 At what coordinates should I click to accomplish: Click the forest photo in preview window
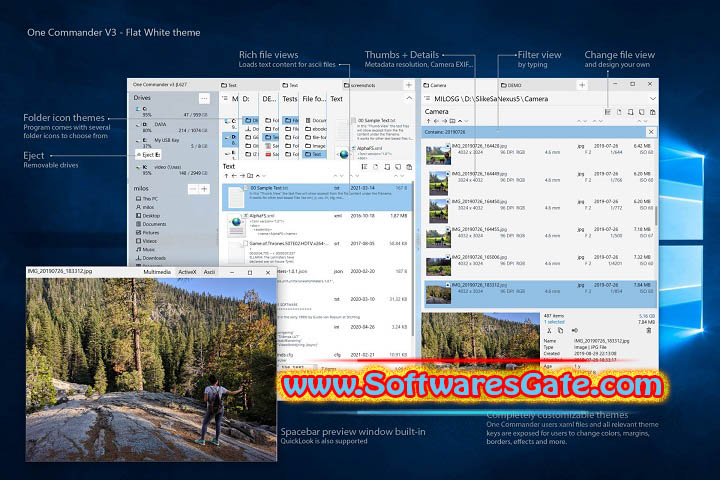pyautogui.click(x=152, y=369)
